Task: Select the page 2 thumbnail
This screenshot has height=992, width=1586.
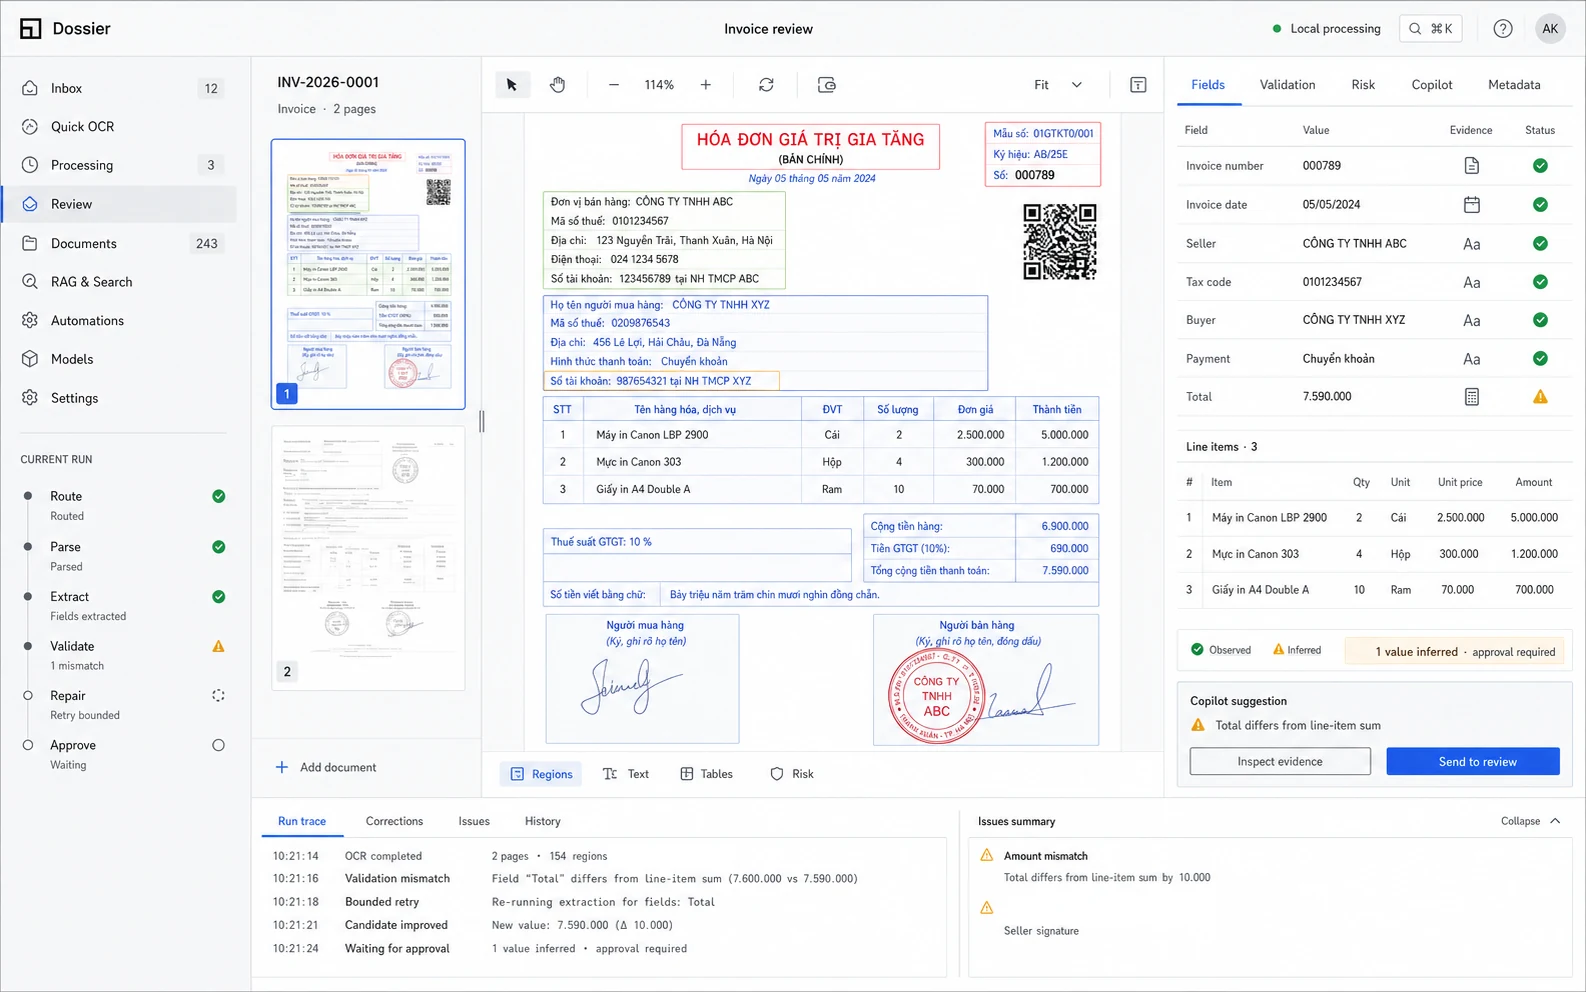Action: (368, 558)
